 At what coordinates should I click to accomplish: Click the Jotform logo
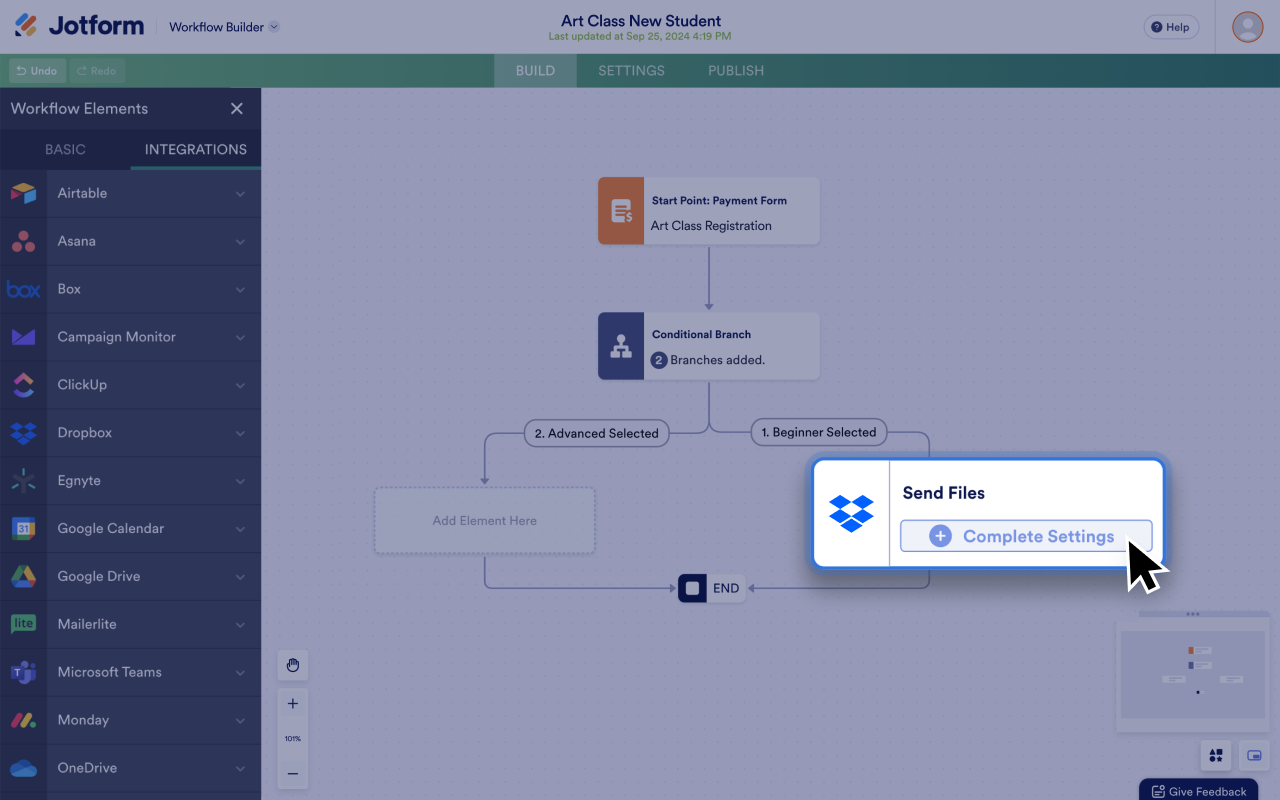(x=79, y=26)
